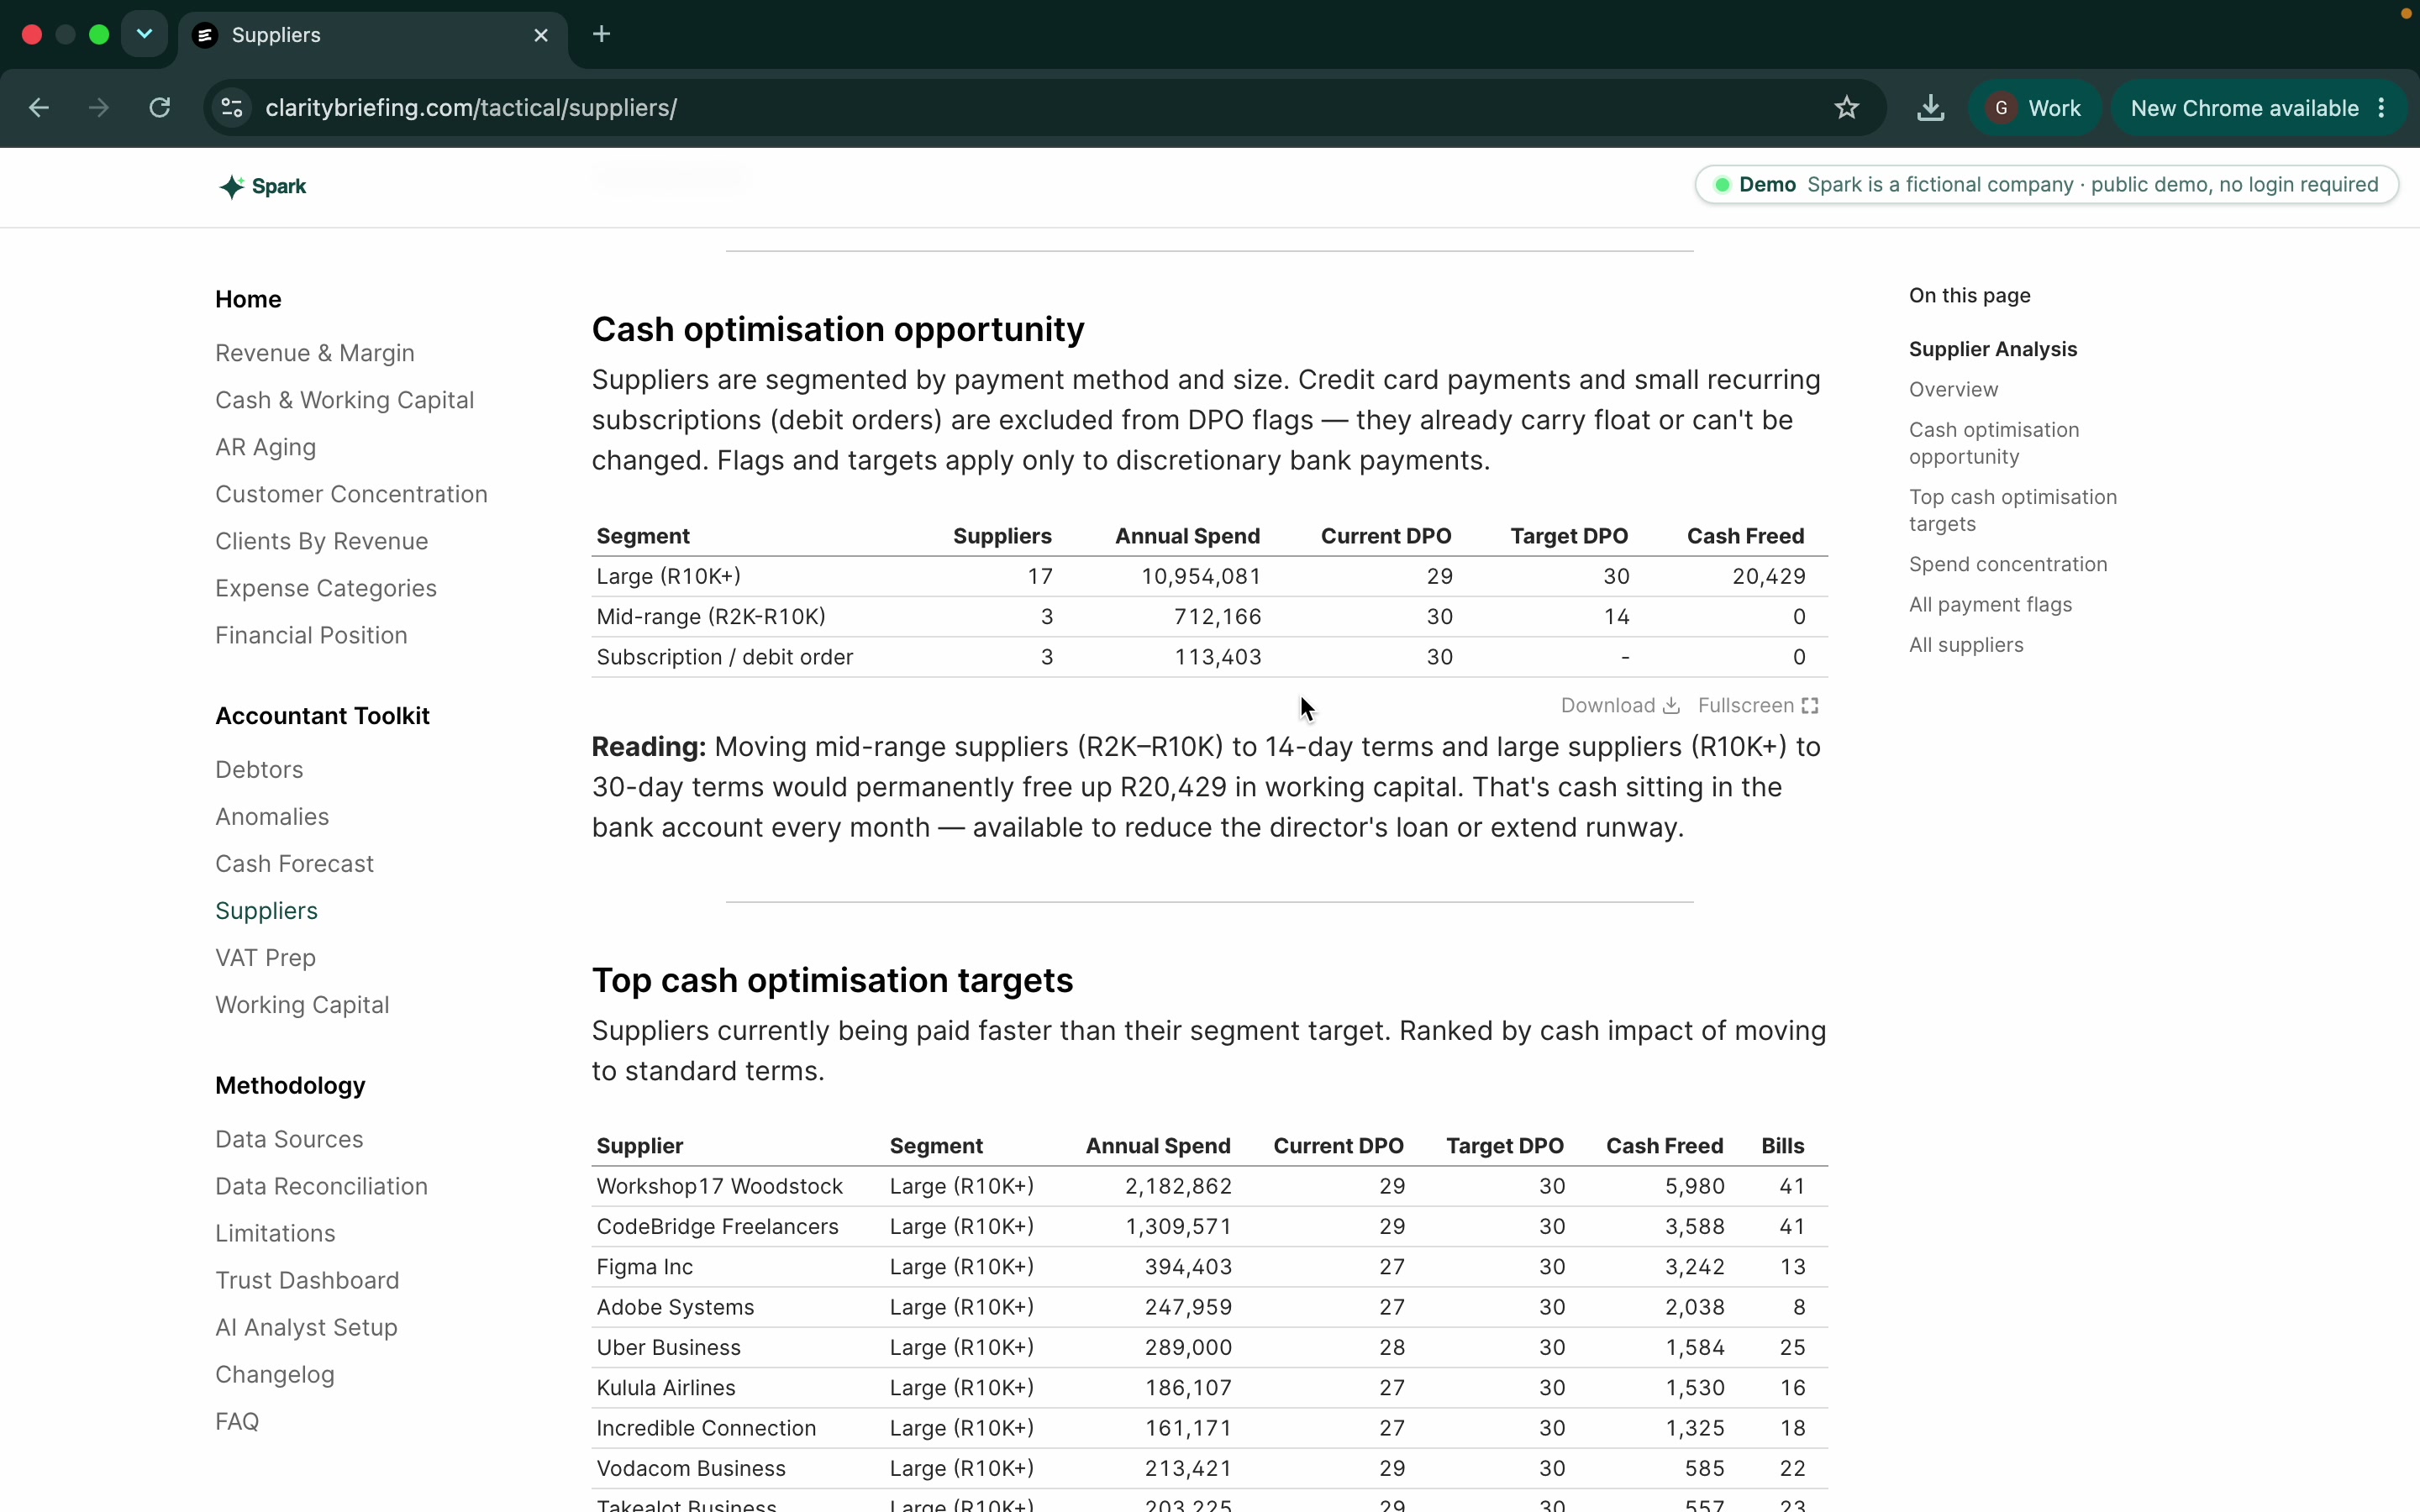Click New Chrome available update button
The image size is (2420, 1512).
(x=2244, y=108)
